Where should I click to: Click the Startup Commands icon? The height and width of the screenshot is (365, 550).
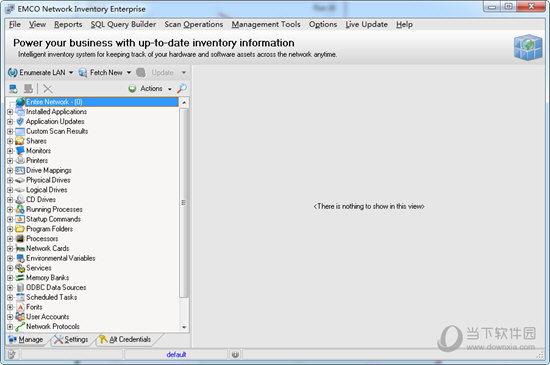(20, 219)
